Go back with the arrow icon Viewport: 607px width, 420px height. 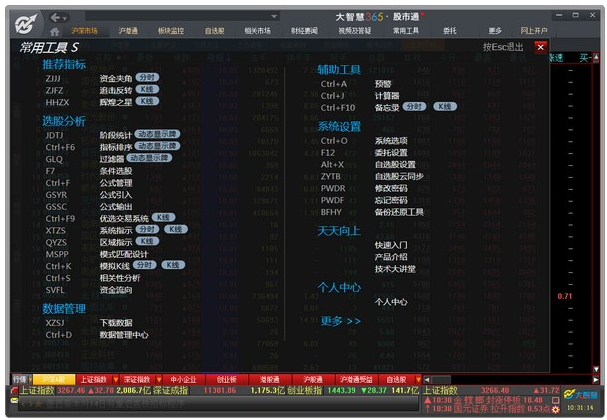(55, 17)
